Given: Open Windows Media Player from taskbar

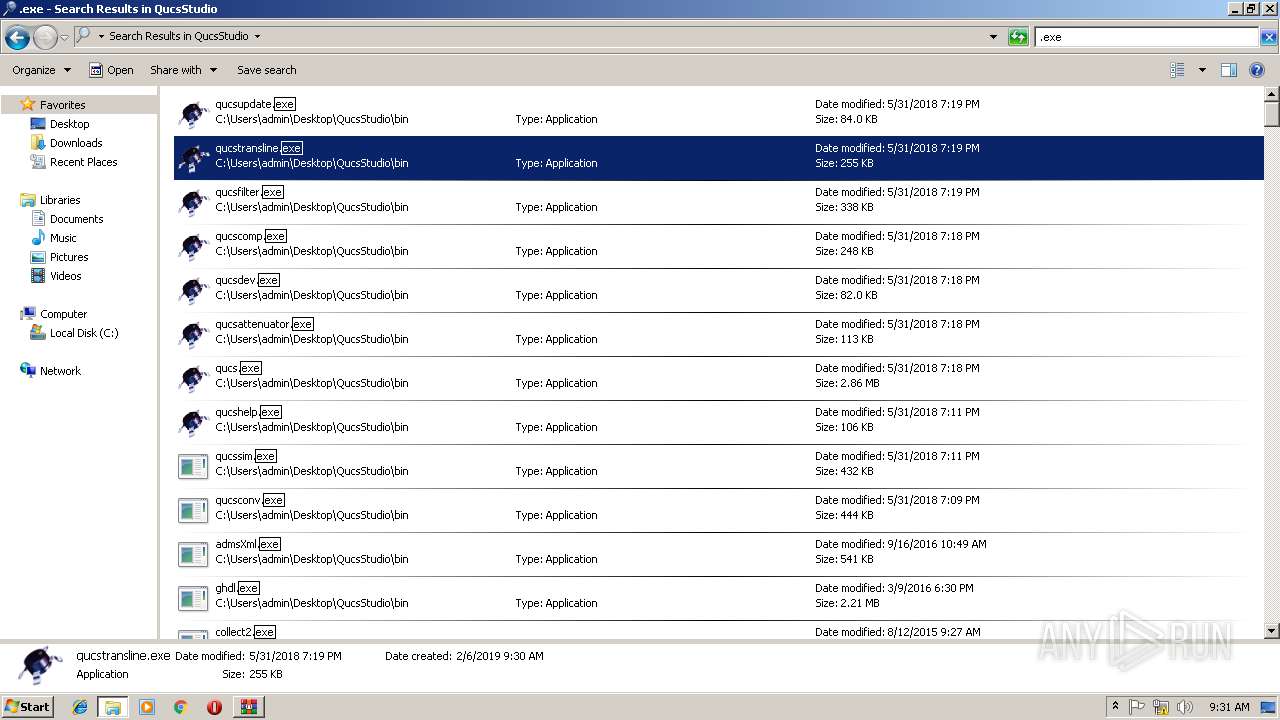Looking at the screenshot, I should tap(147, 706).
